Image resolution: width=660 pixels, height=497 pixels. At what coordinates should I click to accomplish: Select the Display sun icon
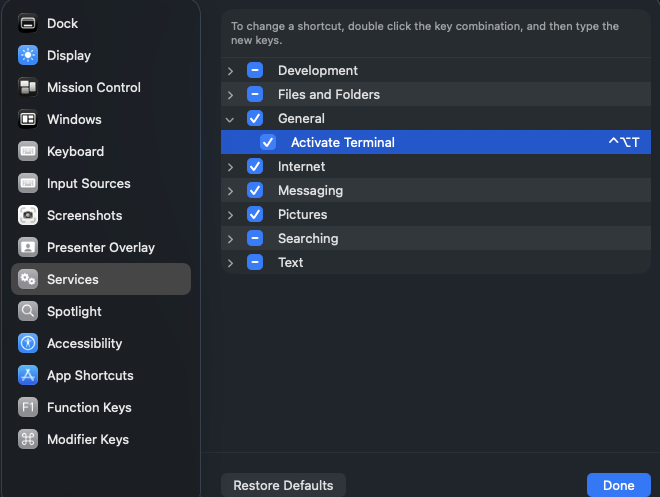(x=28, y=55)
